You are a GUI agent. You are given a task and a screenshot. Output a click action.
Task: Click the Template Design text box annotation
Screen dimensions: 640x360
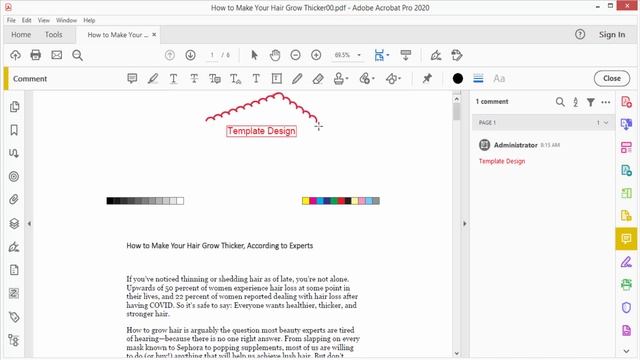(x=262, y=131)
